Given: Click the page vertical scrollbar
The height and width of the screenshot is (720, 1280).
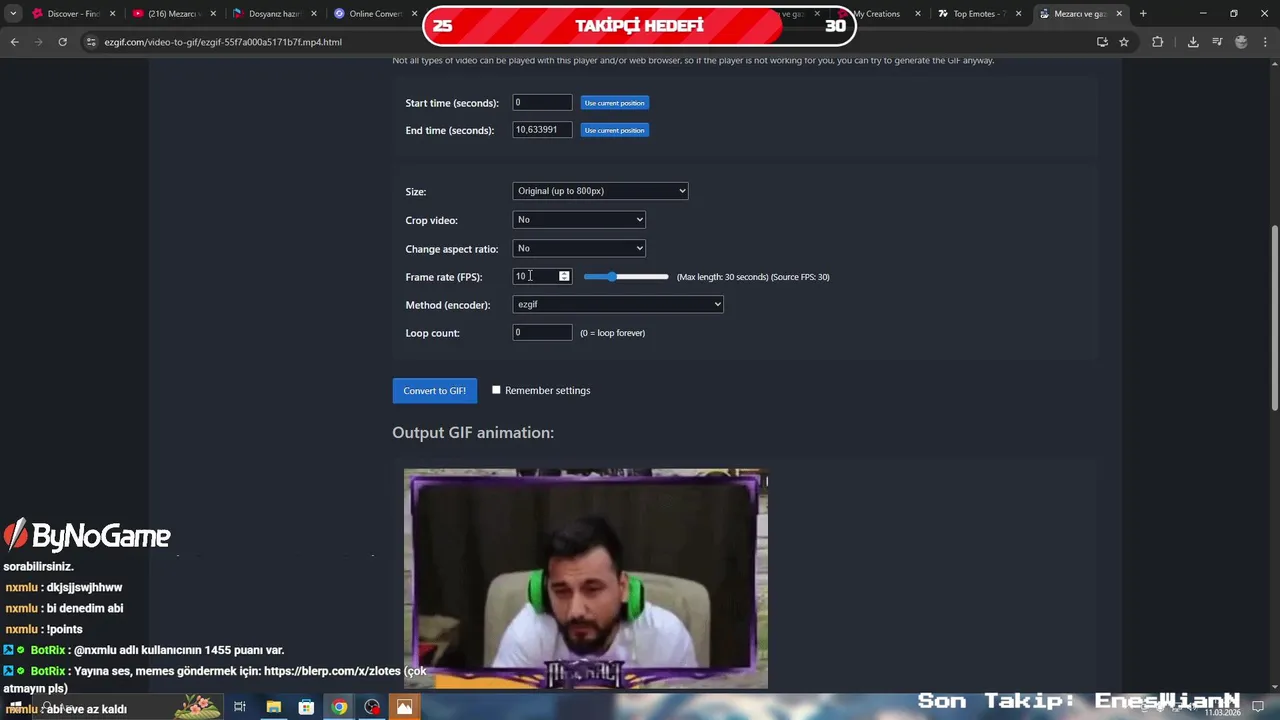Looking at the screenshot, I should coord(1274,318).
